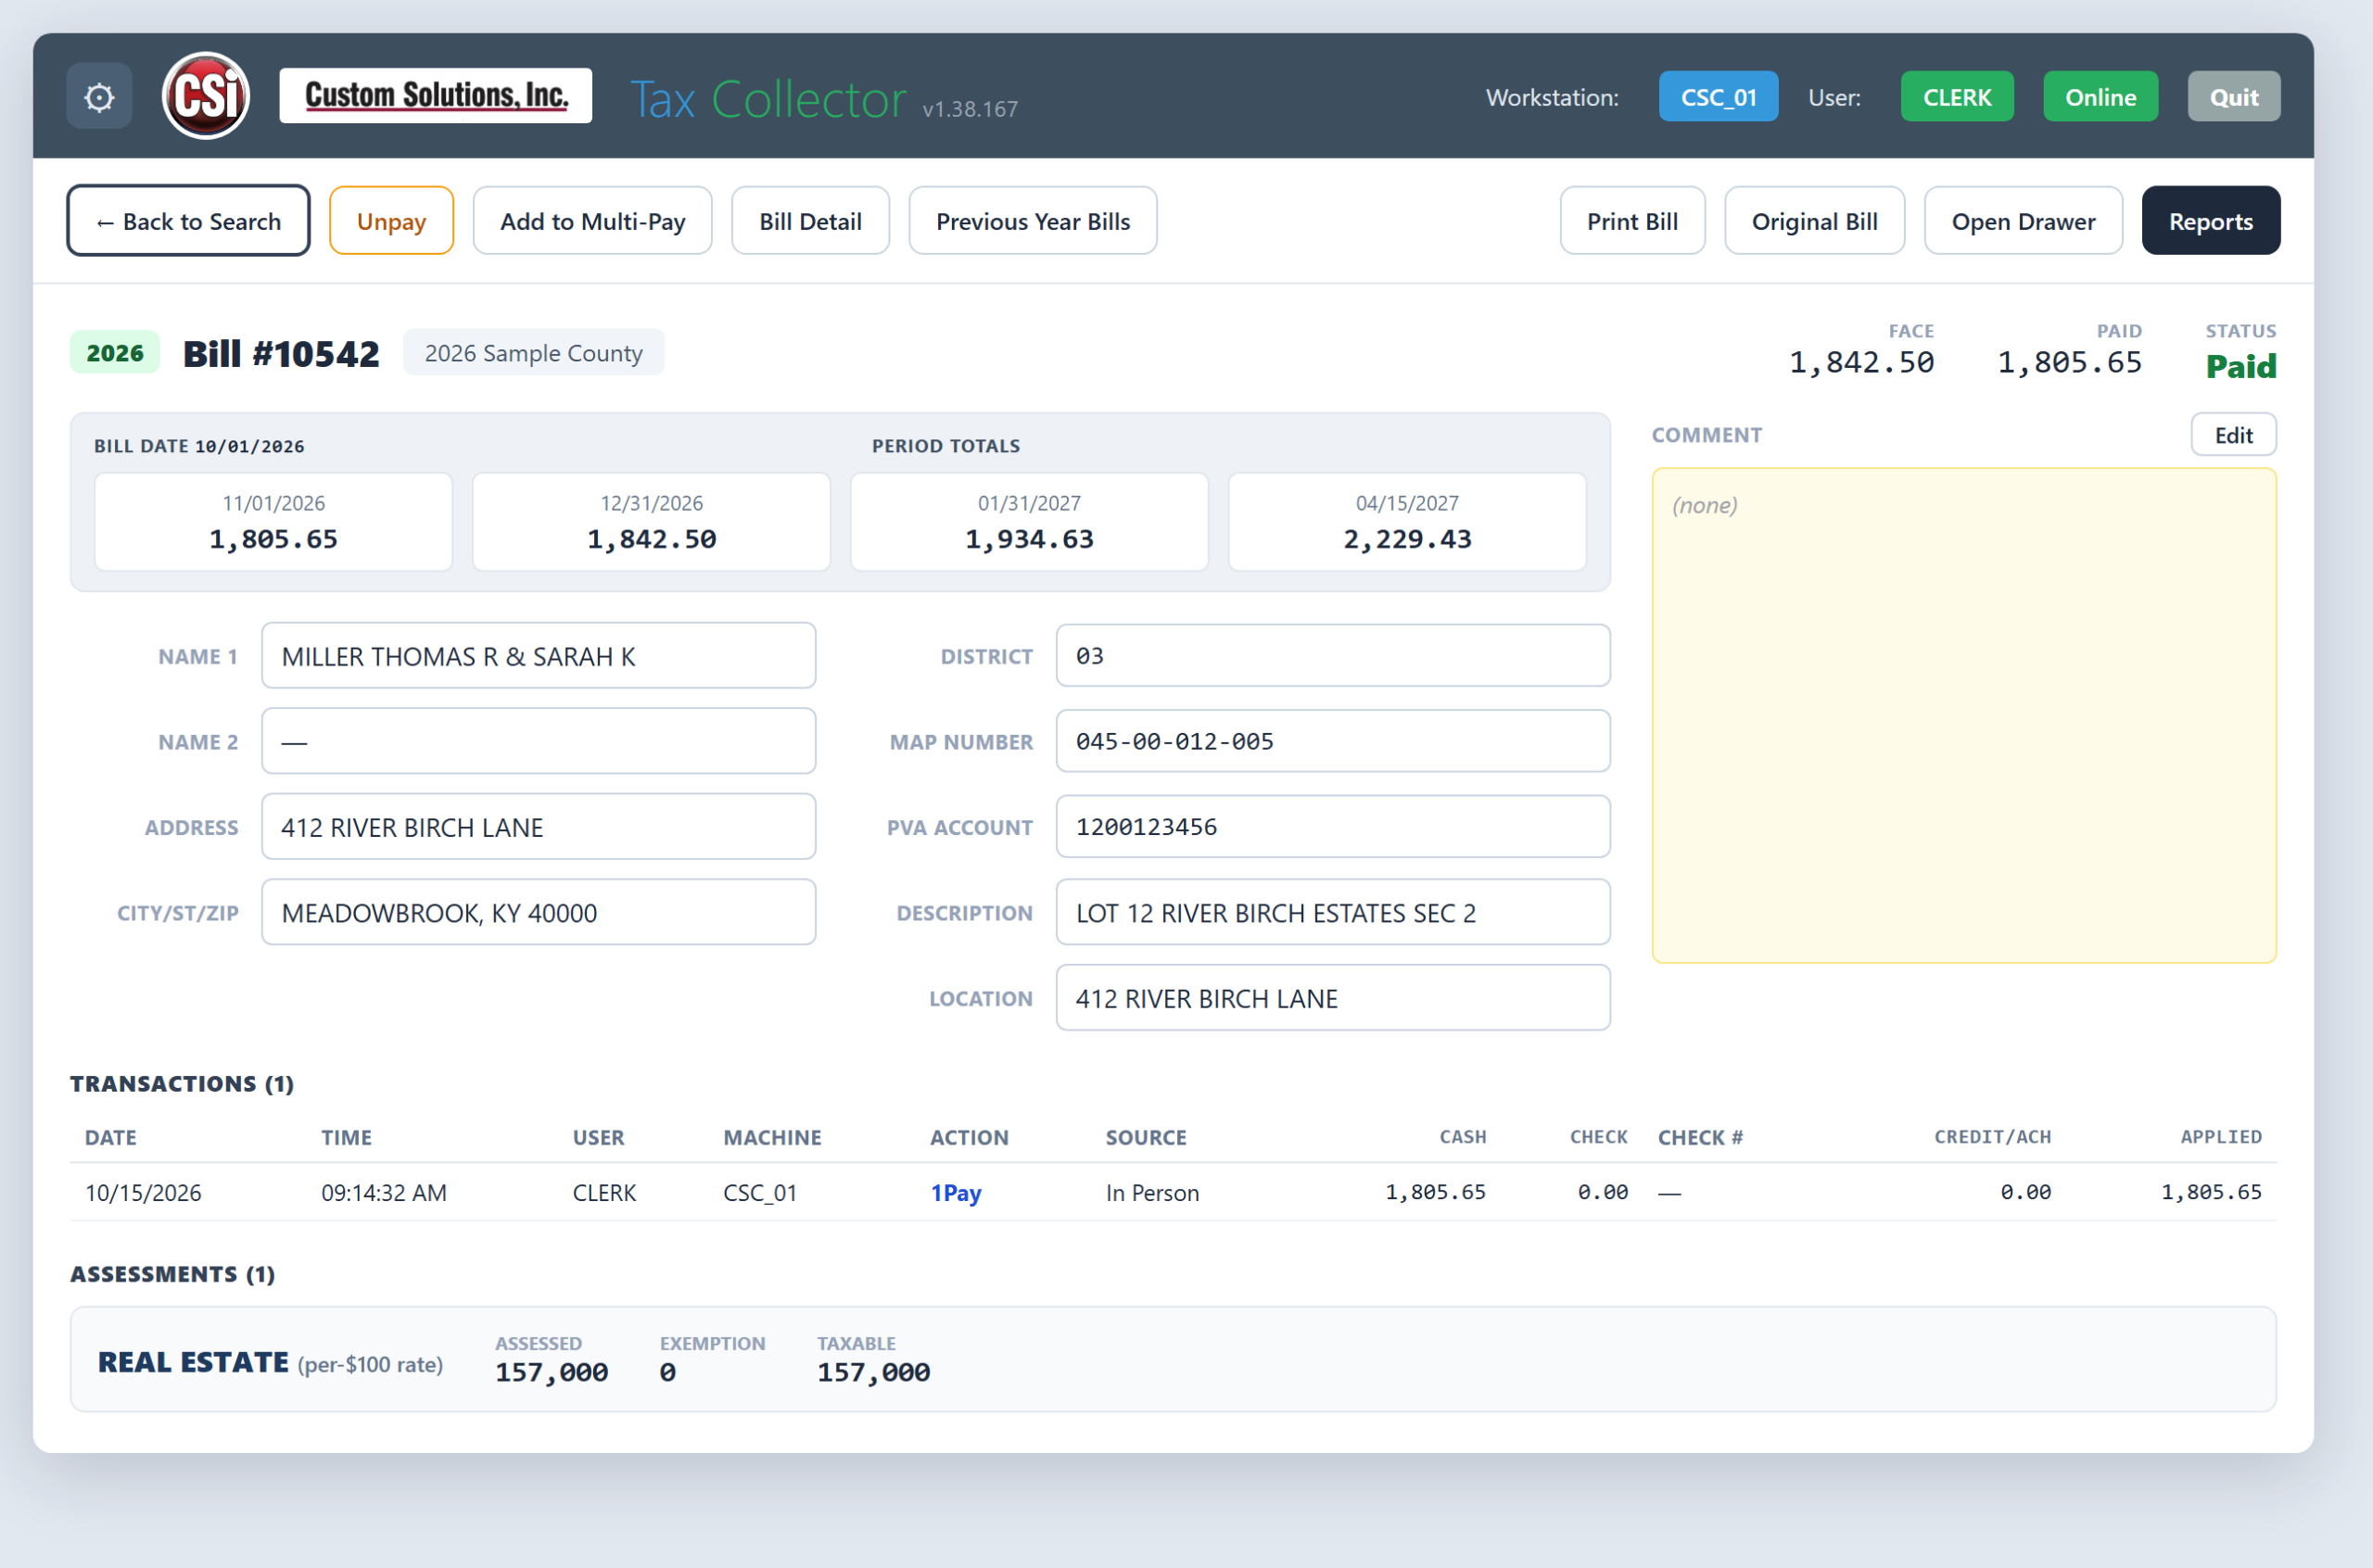Click the Unpay button

tap(391, 221)
